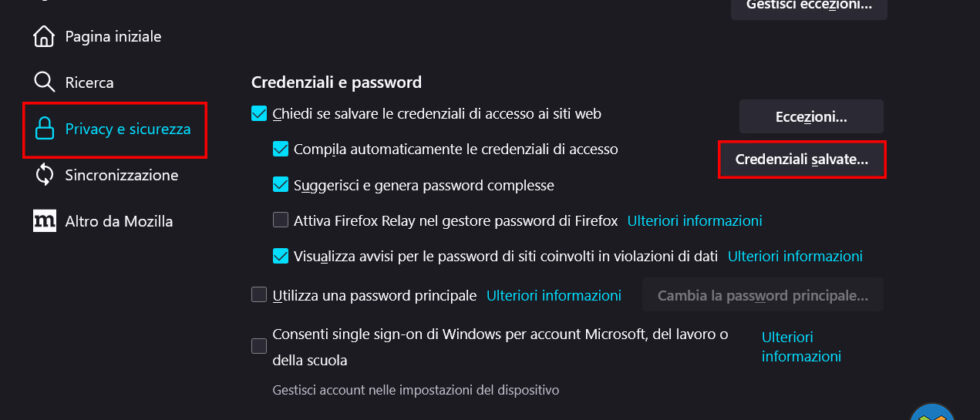
Task: Click the Sincronizzazione sync arrows icon
Action: [44, 175]
